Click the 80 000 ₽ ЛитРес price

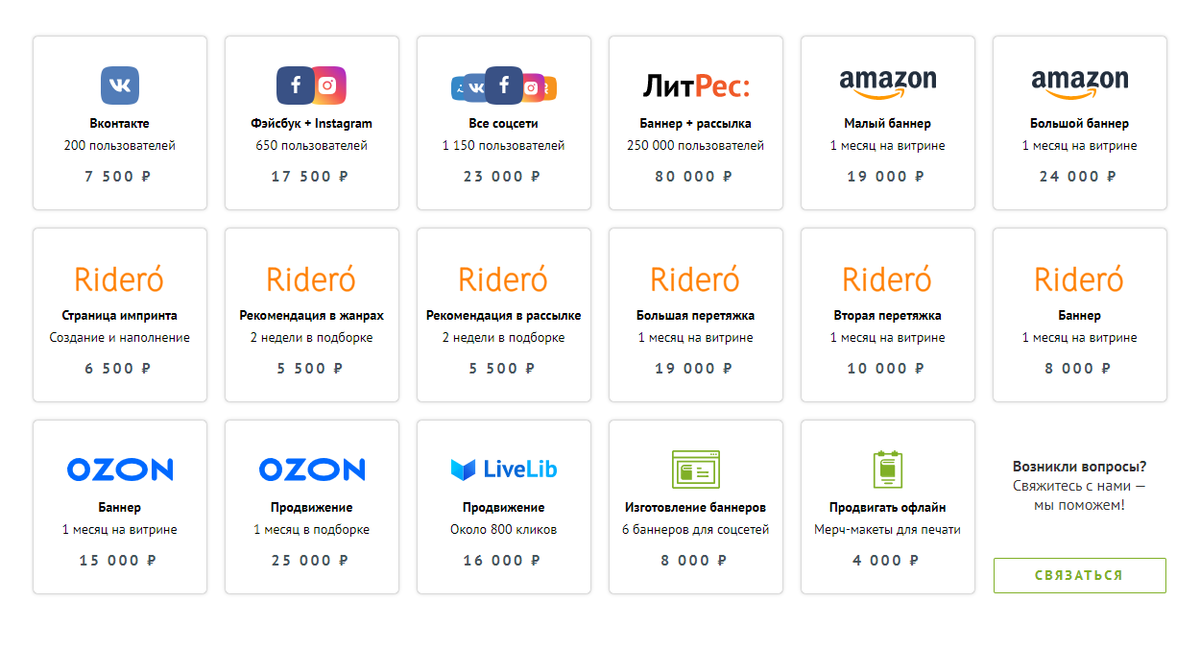point(695,176)
